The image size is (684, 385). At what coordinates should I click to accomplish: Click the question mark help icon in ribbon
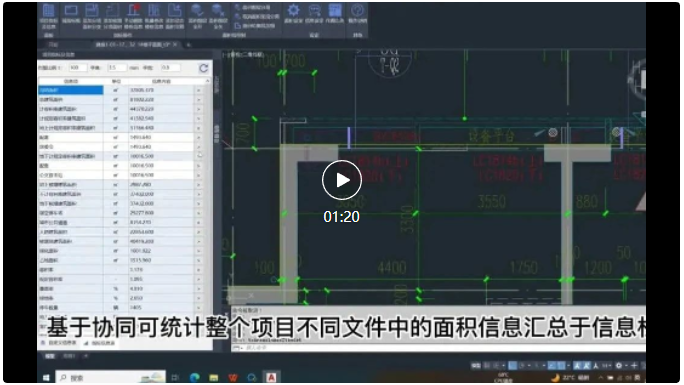click(357, 10)
